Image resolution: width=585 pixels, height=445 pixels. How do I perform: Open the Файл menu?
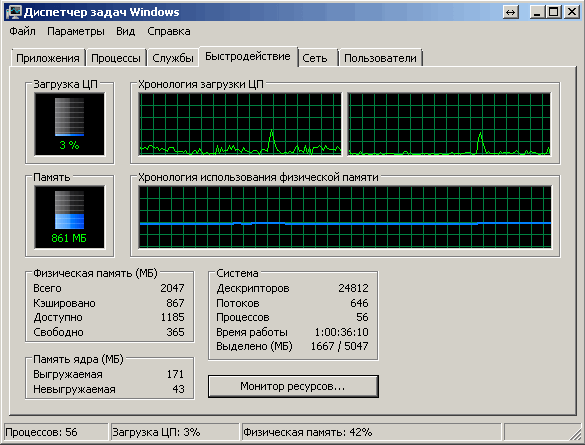[x=22, y=31]
